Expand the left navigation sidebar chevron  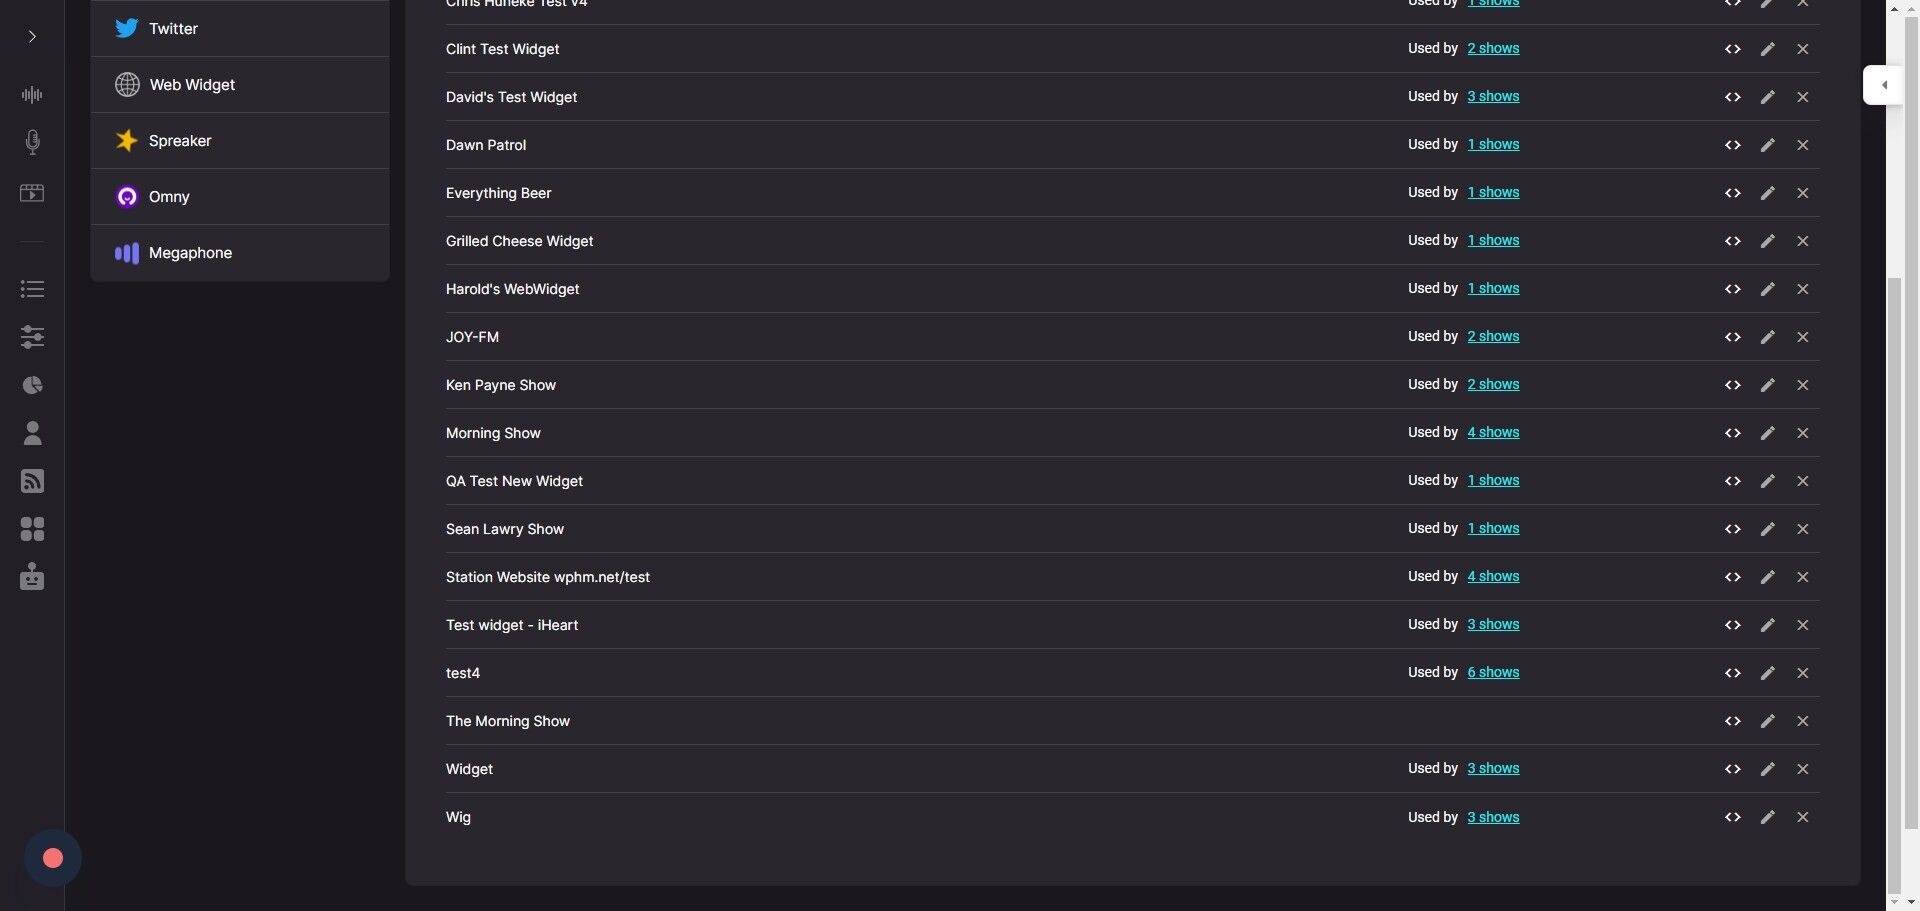point(32,37)
